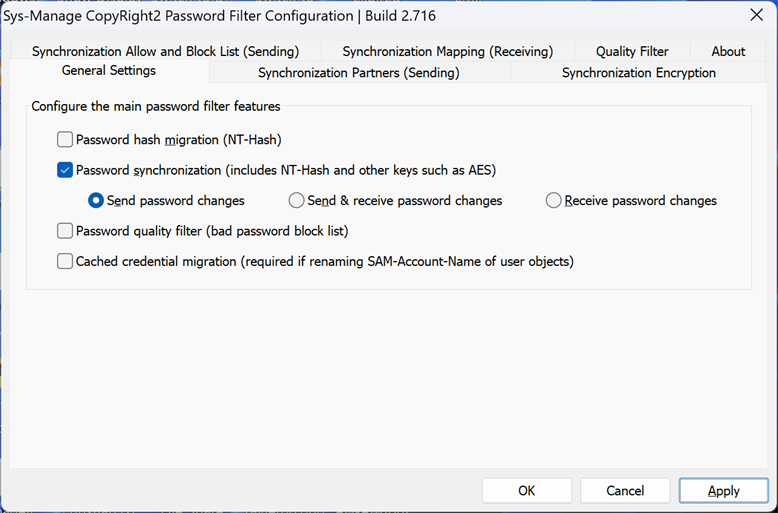This screenshot has height=513, width=778.
Task: Apply the configuration changes
Action: click(x=723, y=491)
